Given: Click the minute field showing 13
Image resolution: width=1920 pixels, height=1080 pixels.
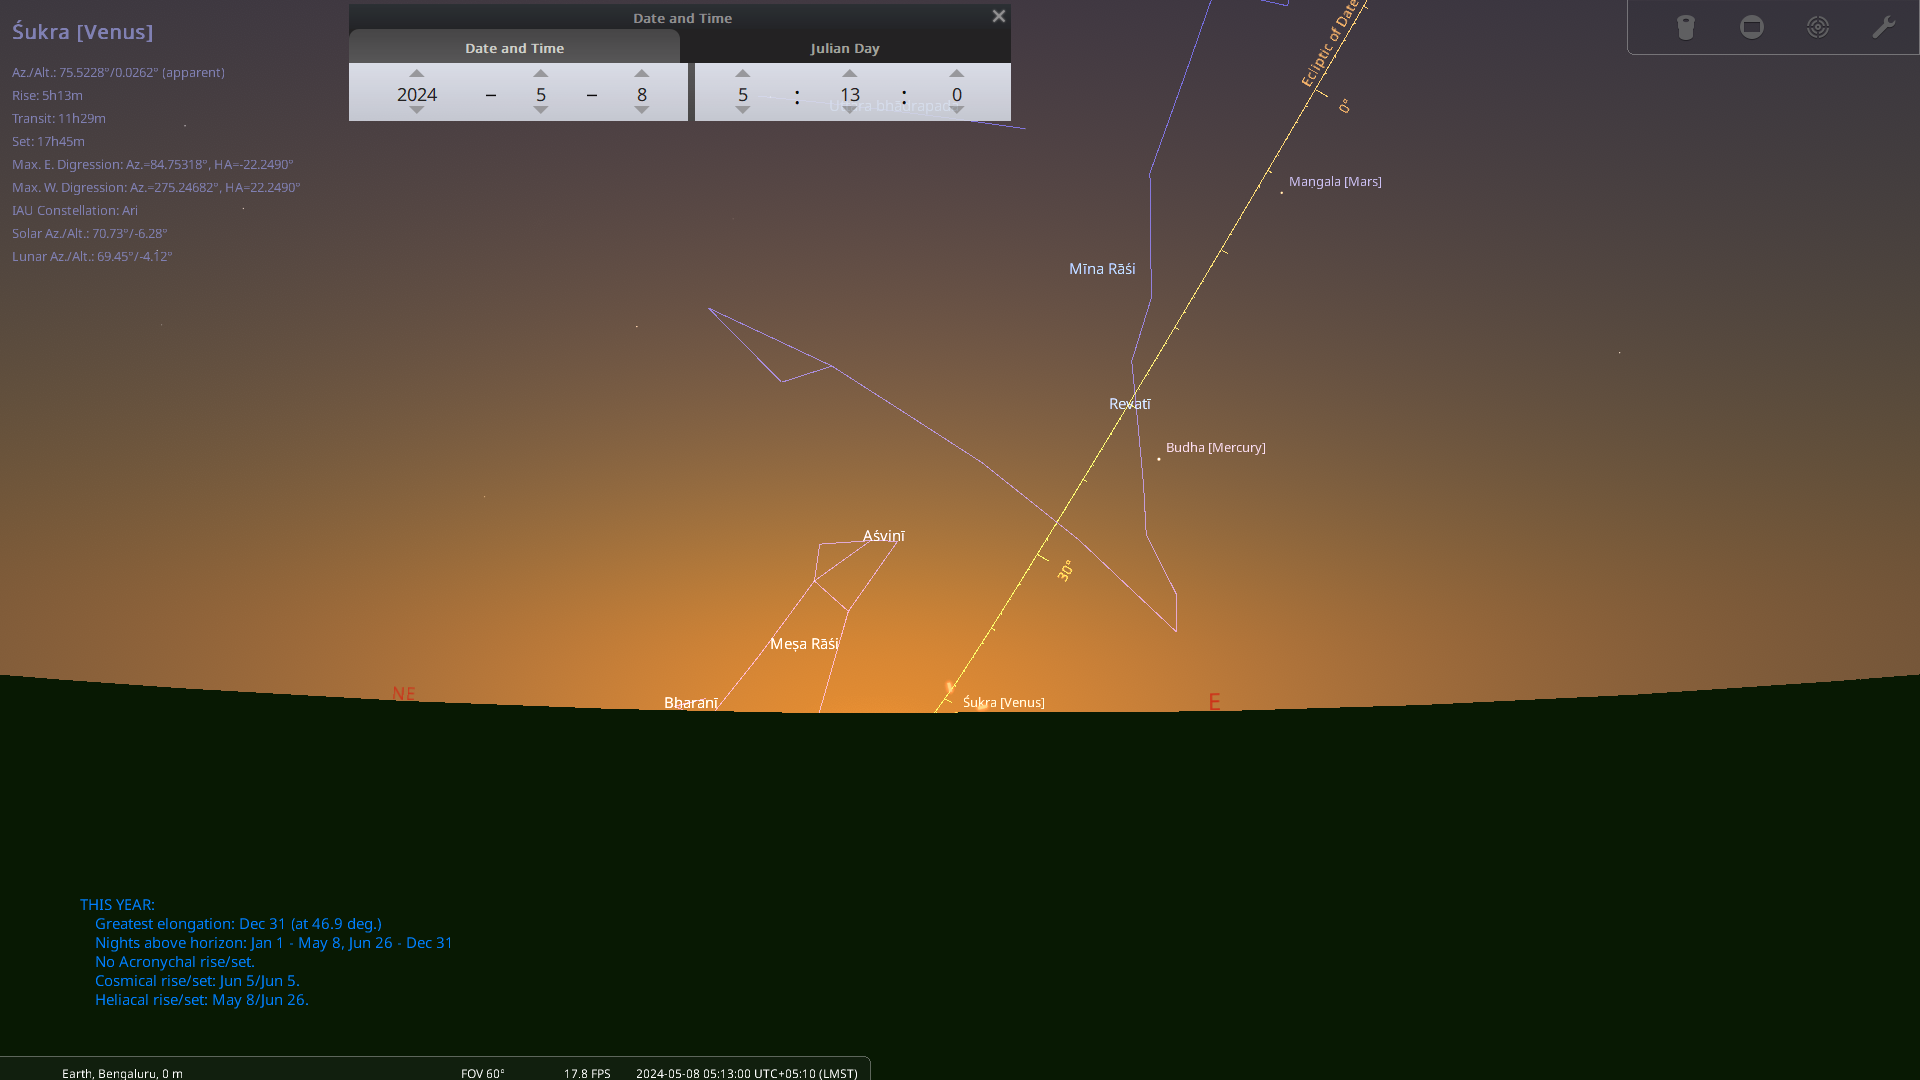Looking at the screenshot, I should [849, 94].
